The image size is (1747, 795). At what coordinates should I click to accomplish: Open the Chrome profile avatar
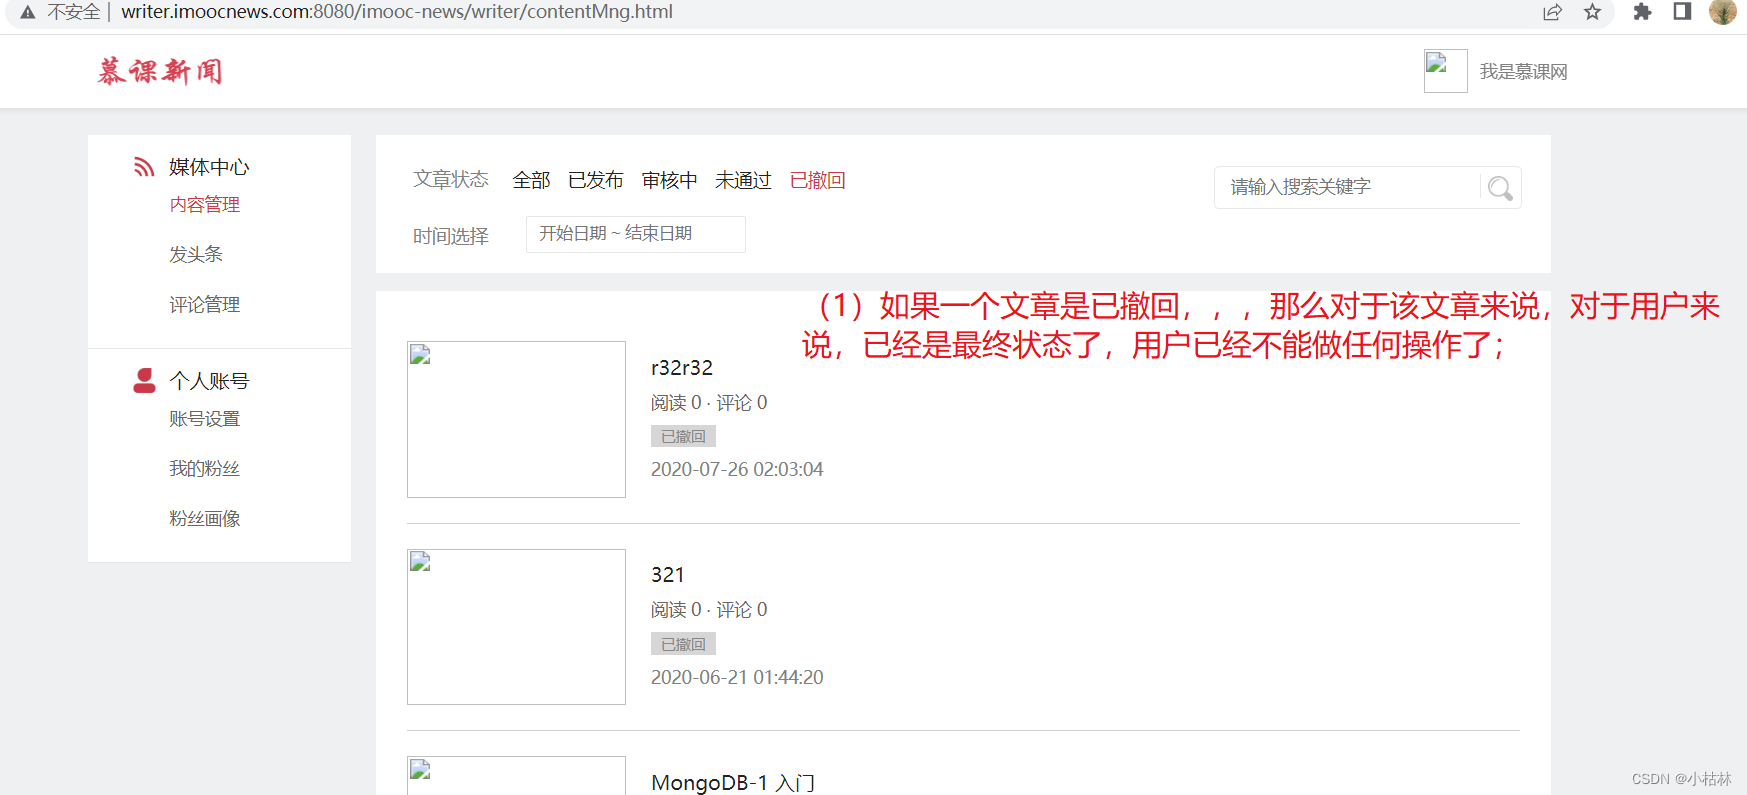click(x=1723, y=12)
